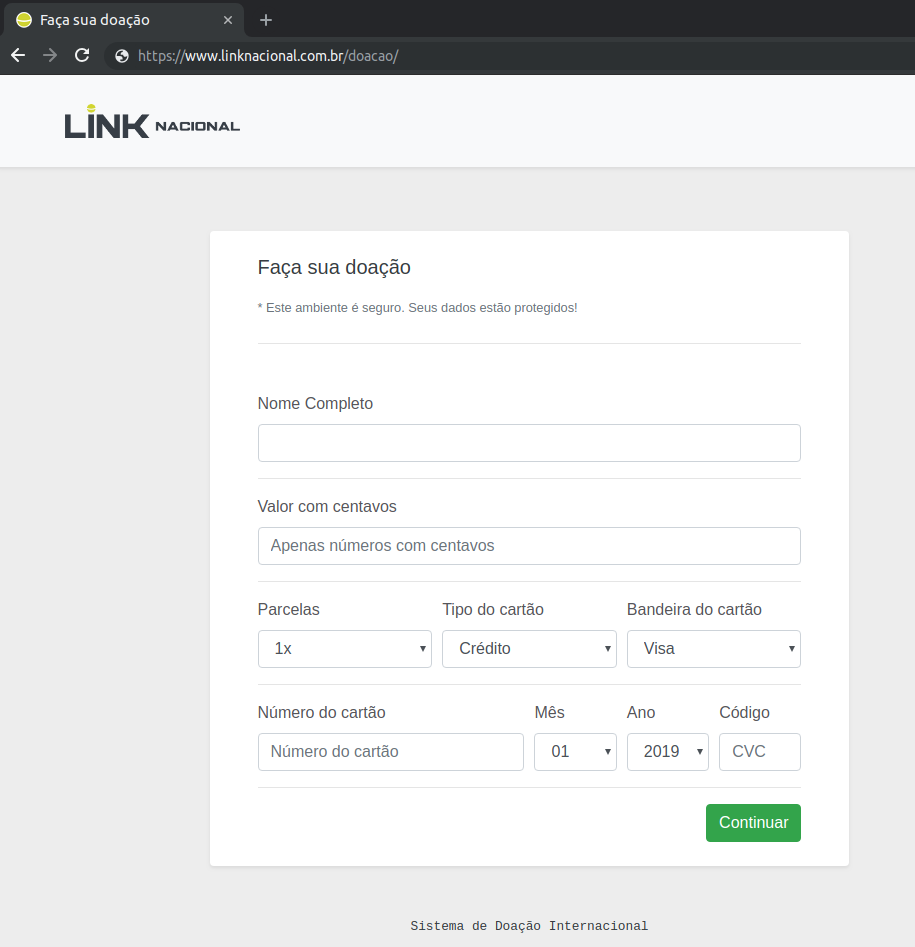The image size is (915, 947).
Task: Click the Sistema de Doação Internacional text
Action: [x=529, y=926]
